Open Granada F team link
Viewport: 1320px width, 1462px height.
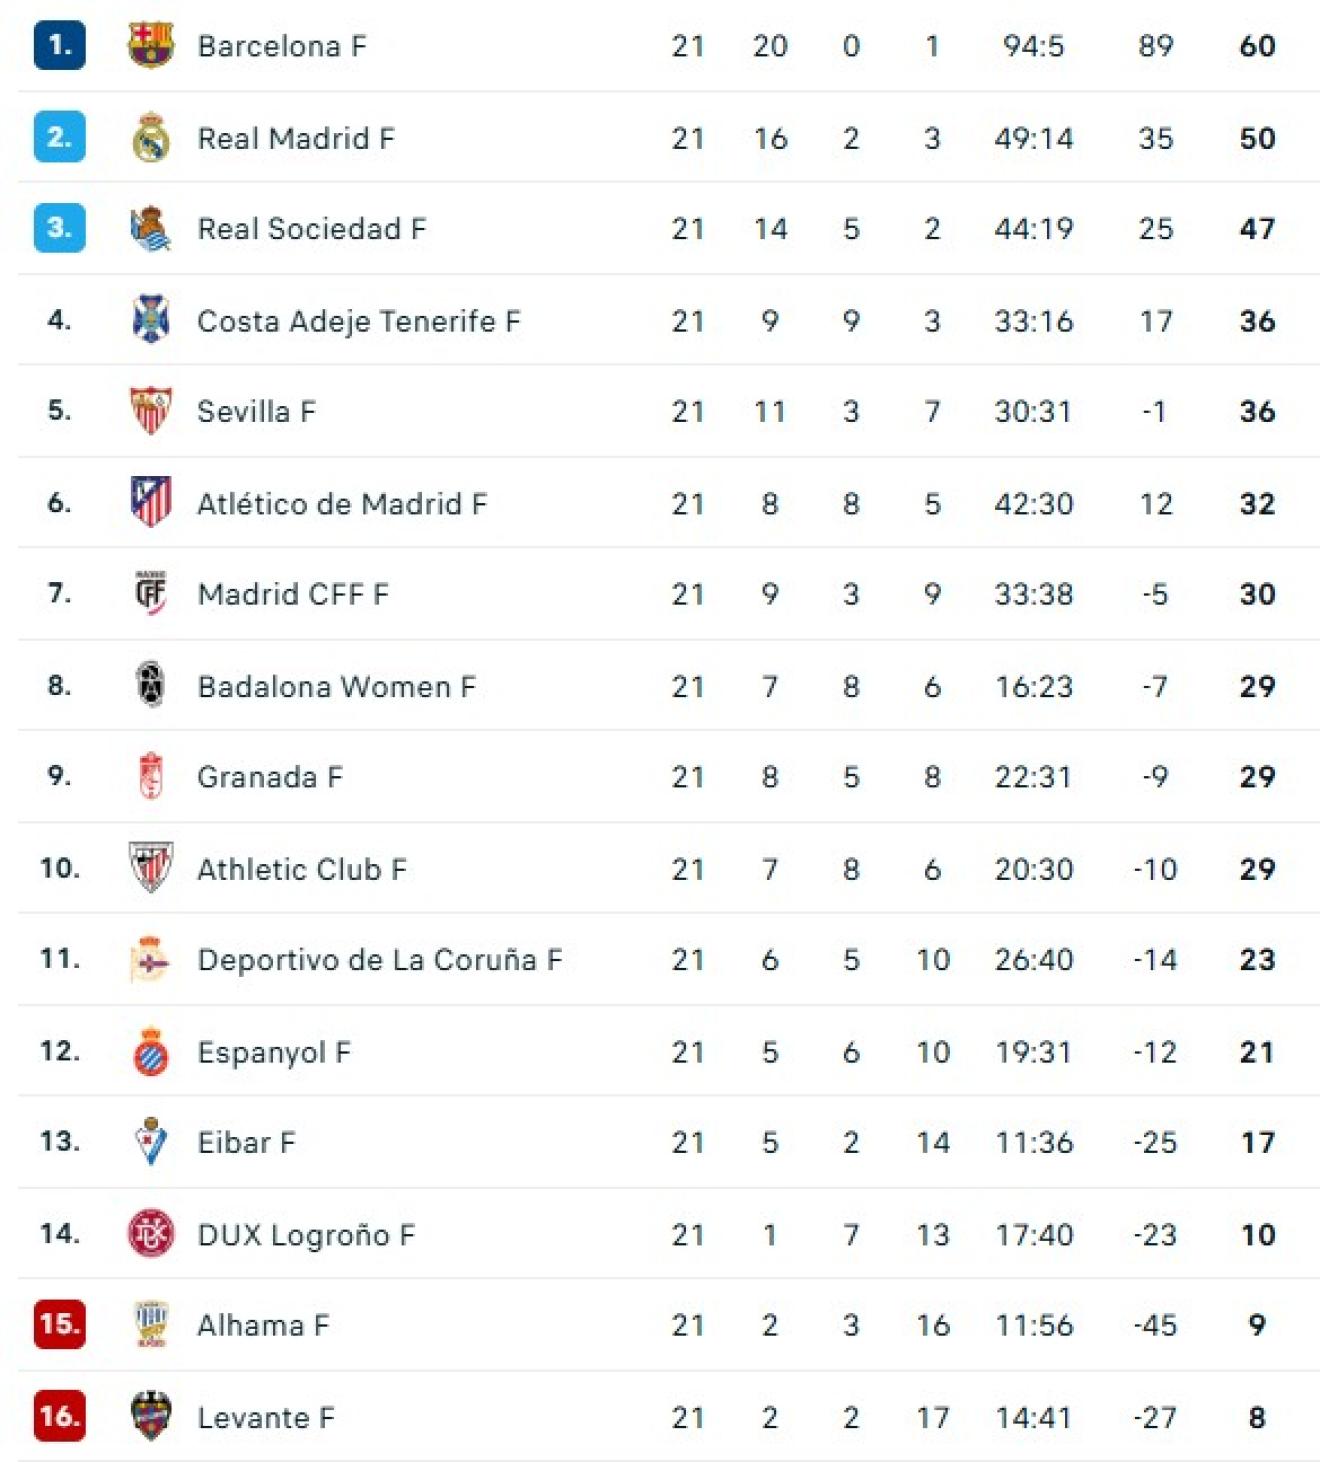(270, 777)
